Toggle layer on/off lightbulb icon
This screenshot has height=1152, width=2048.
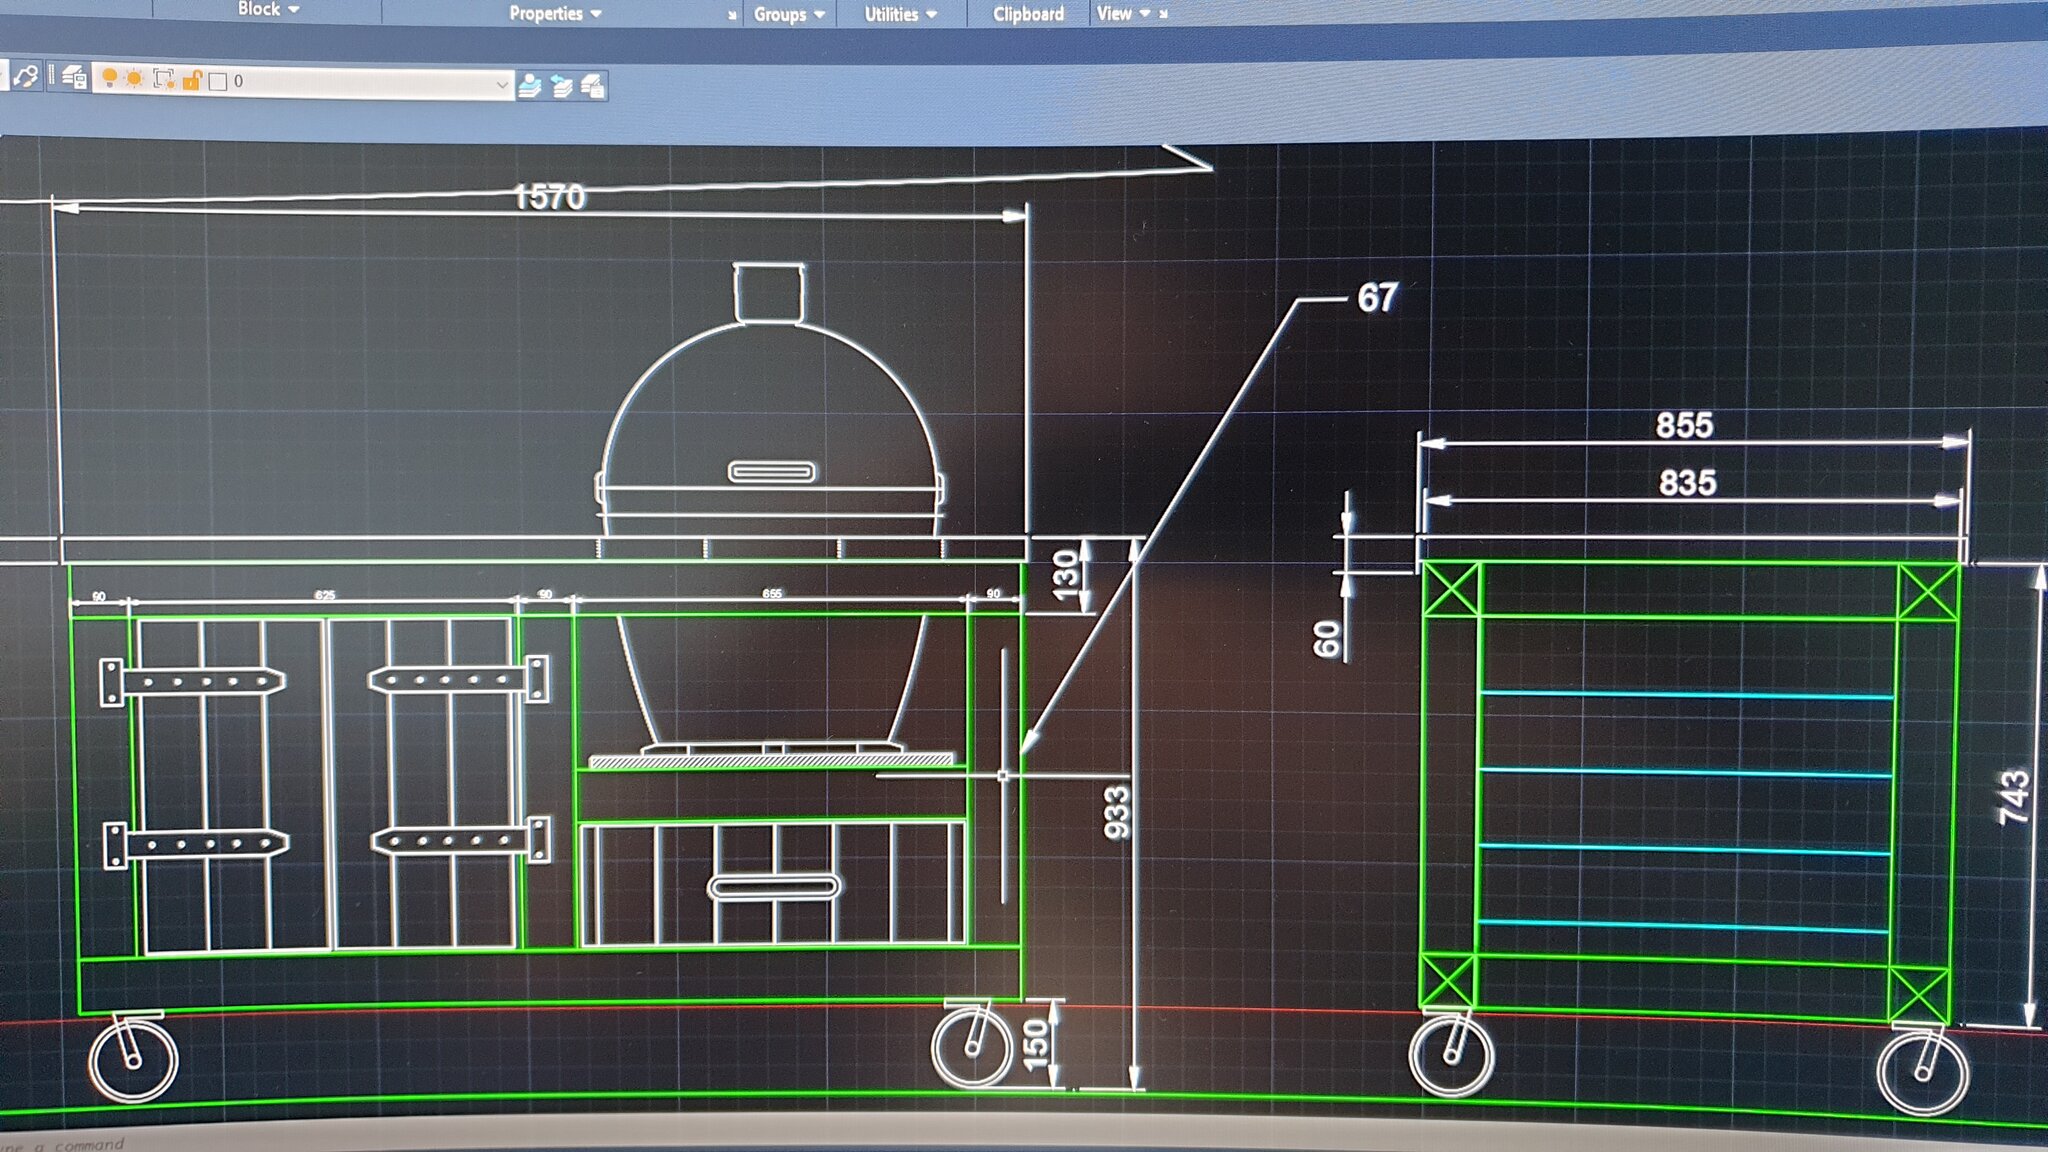[109, 78]
